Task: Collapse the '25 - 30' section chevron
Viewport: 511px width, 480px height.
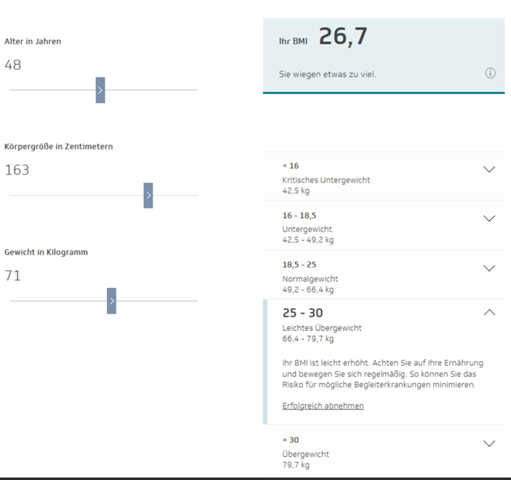Action: pyautogui.click(x=489, y=313)
